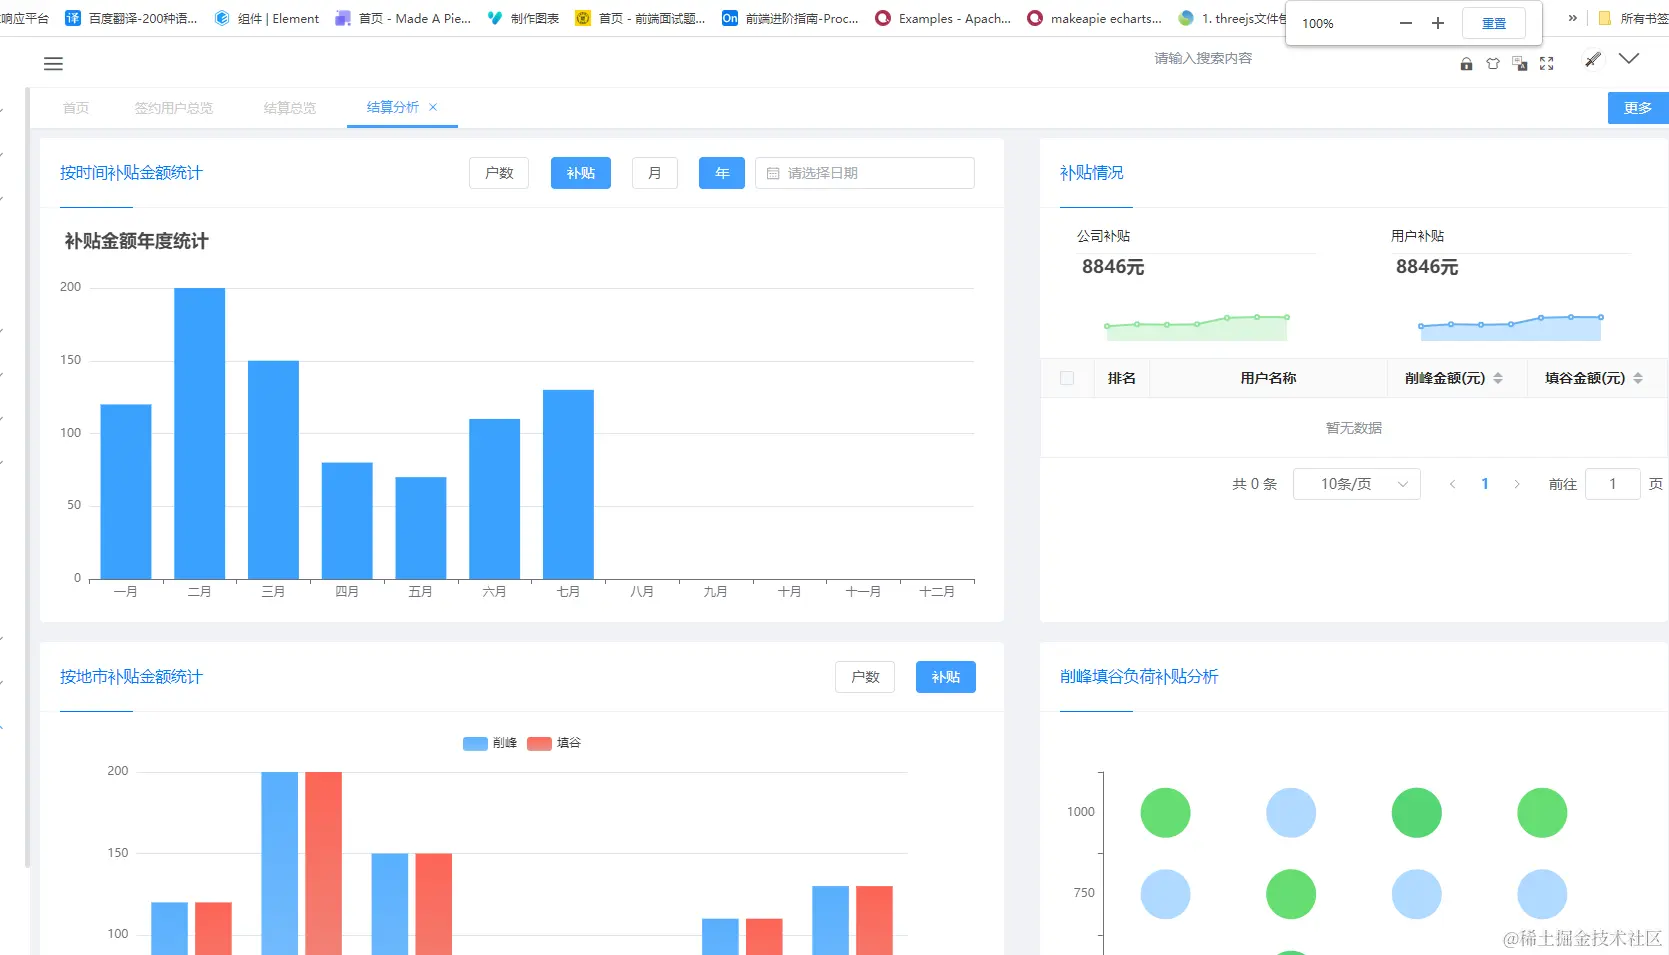Sort by 削峰金额(元) column
This screenshot has width=1669, height=955.
click(x=1498, y=378)
